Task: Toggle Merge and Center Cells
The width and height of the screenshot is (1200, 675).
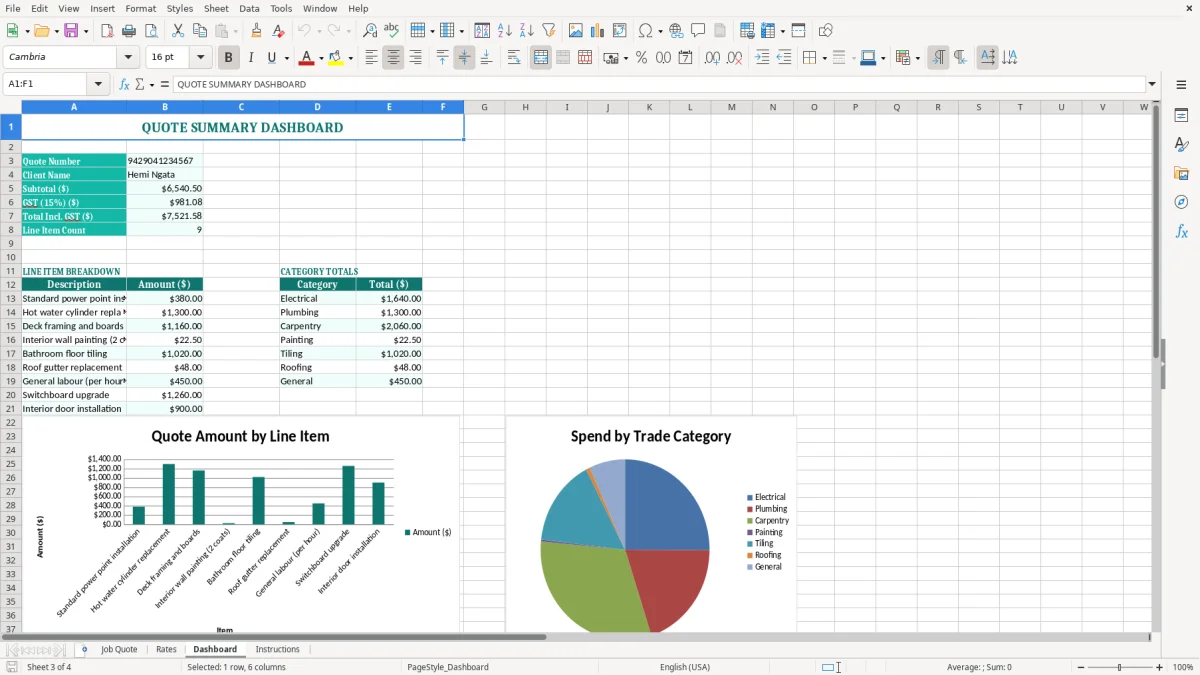Action: (x=541, y=58)
